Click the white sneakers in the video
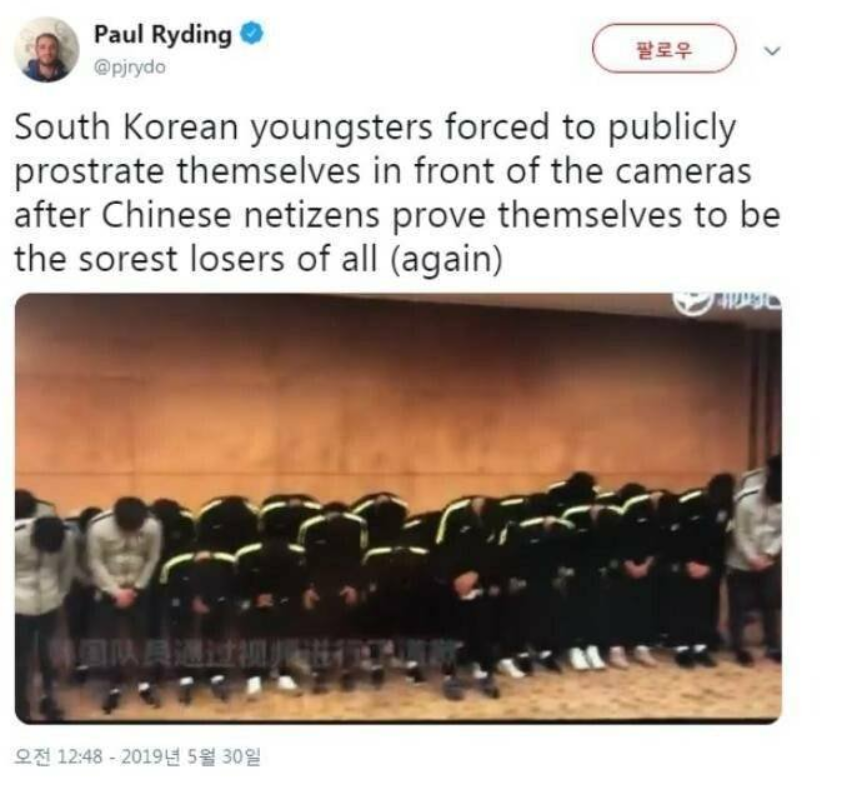 [x=586, y=657]
